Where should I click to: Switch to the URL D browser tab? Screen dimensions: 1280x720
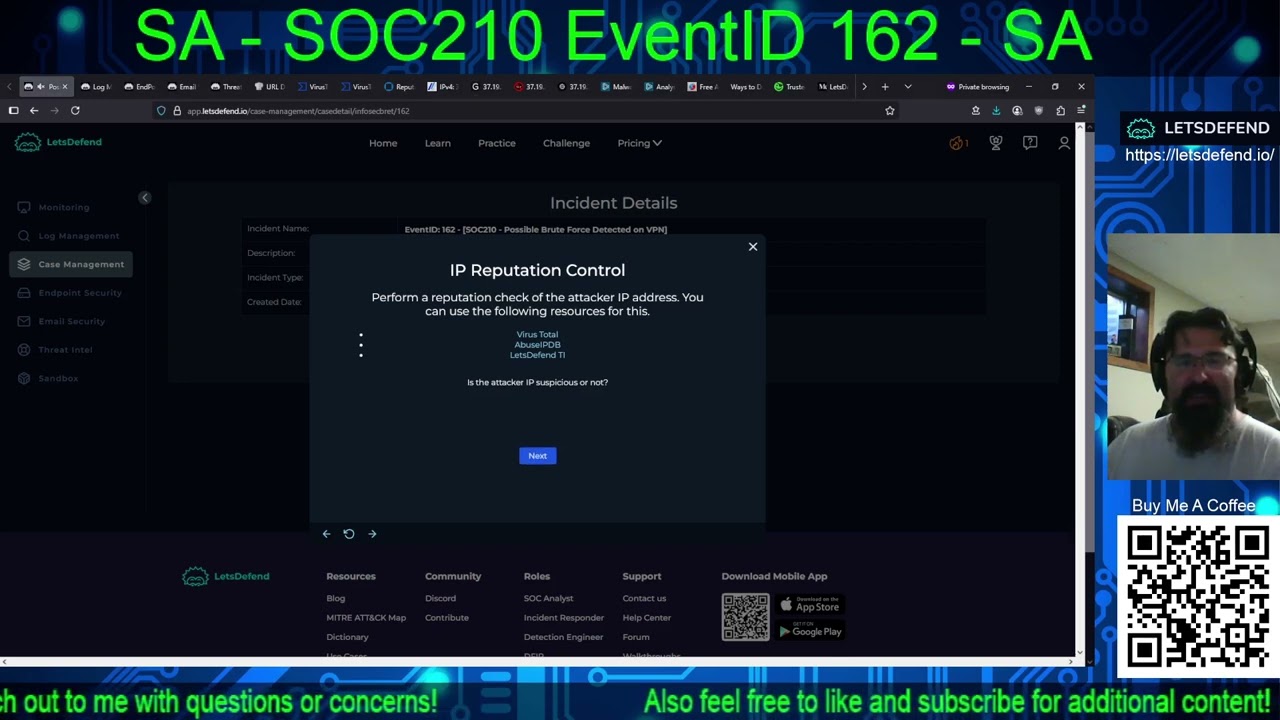(270, 87)
